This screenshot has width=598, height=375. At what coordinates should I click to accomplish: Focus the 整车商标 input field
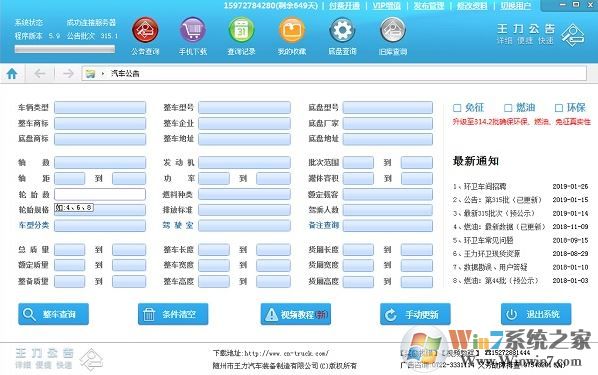(100, 123)
